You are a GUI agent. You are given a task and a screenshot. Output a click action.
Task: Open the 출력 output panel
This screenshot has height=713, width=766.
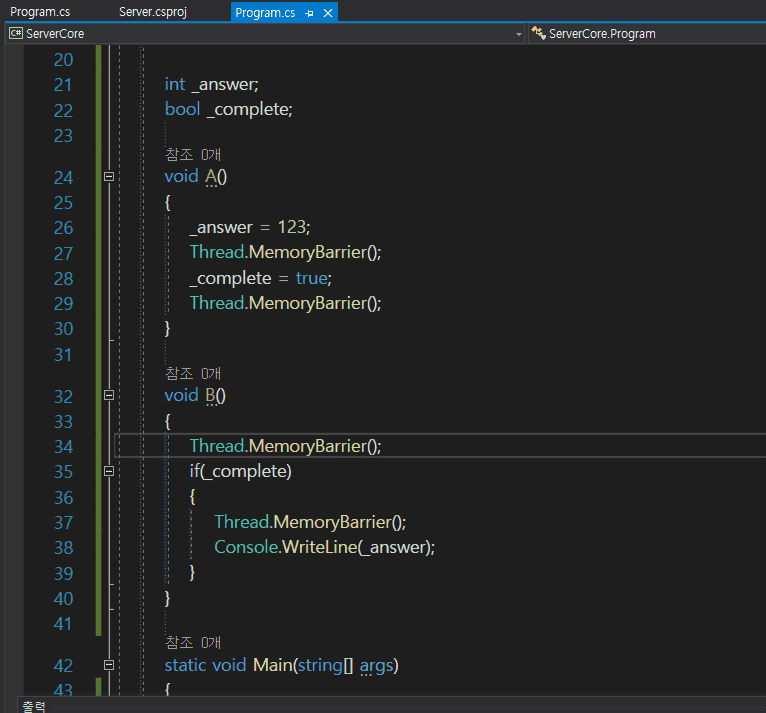[x=34, y=706]
